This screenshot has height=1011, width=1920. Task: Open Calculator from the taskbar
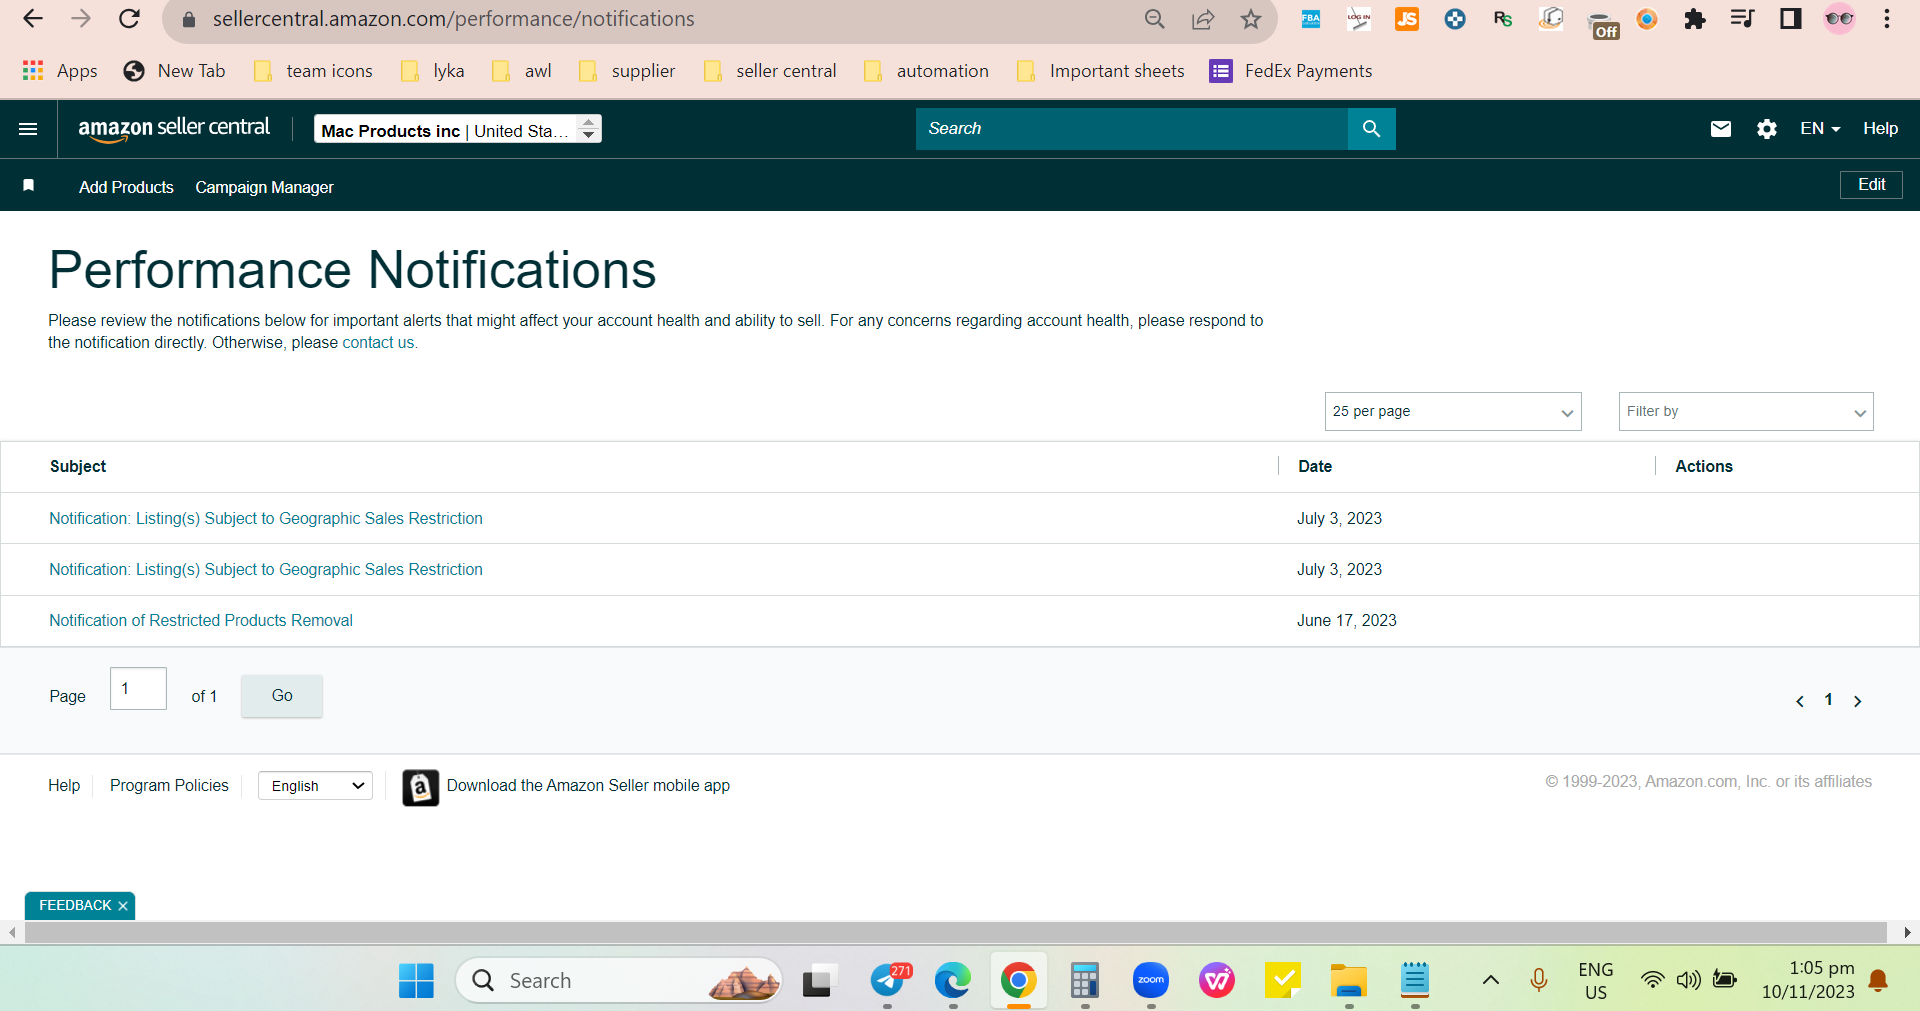point(1084,981)
